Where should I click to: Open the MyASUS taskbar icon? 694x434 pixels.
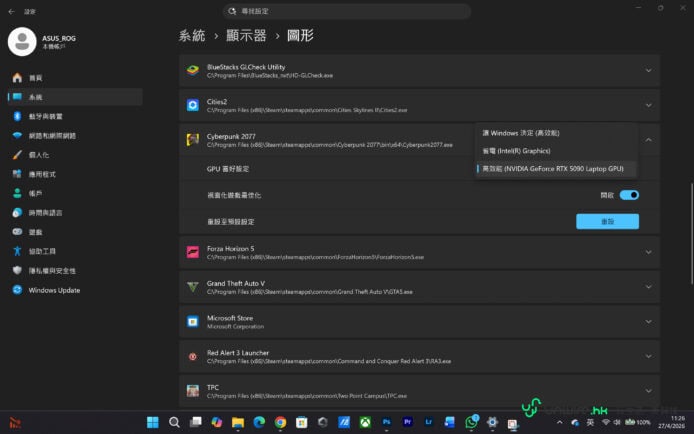click(344, 422)
